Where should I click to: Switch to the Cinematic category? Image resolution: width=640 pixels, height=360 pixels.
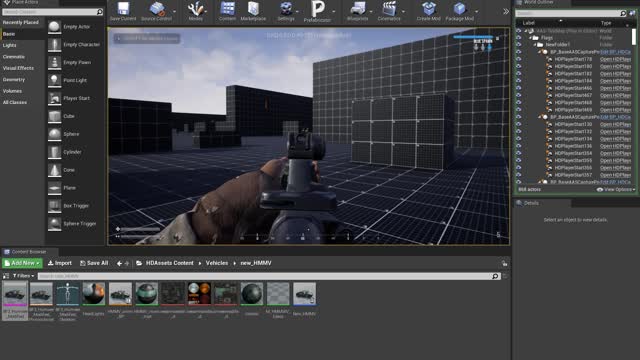[x=14, y=57]
